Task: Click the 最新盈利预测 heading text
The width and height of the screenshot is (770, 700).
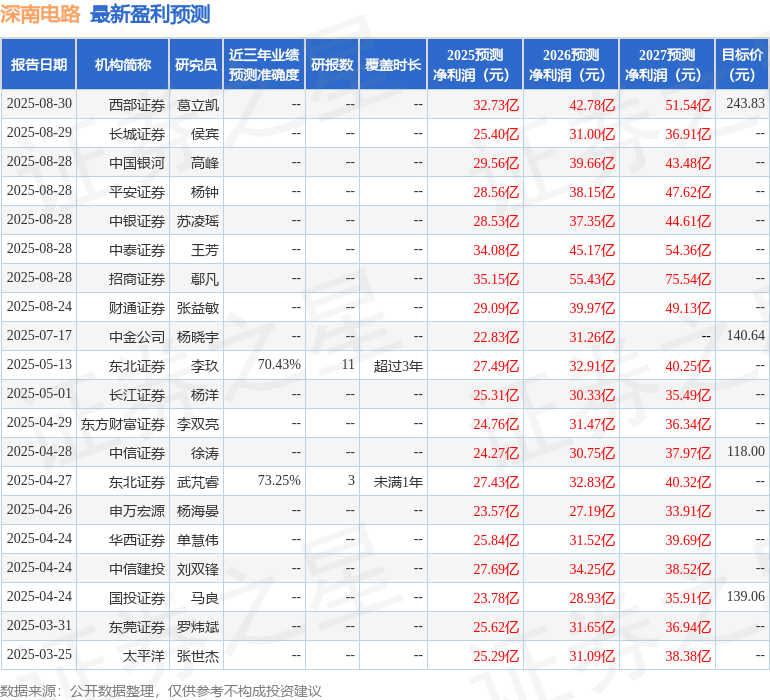Action: click(x=150, y=14)
